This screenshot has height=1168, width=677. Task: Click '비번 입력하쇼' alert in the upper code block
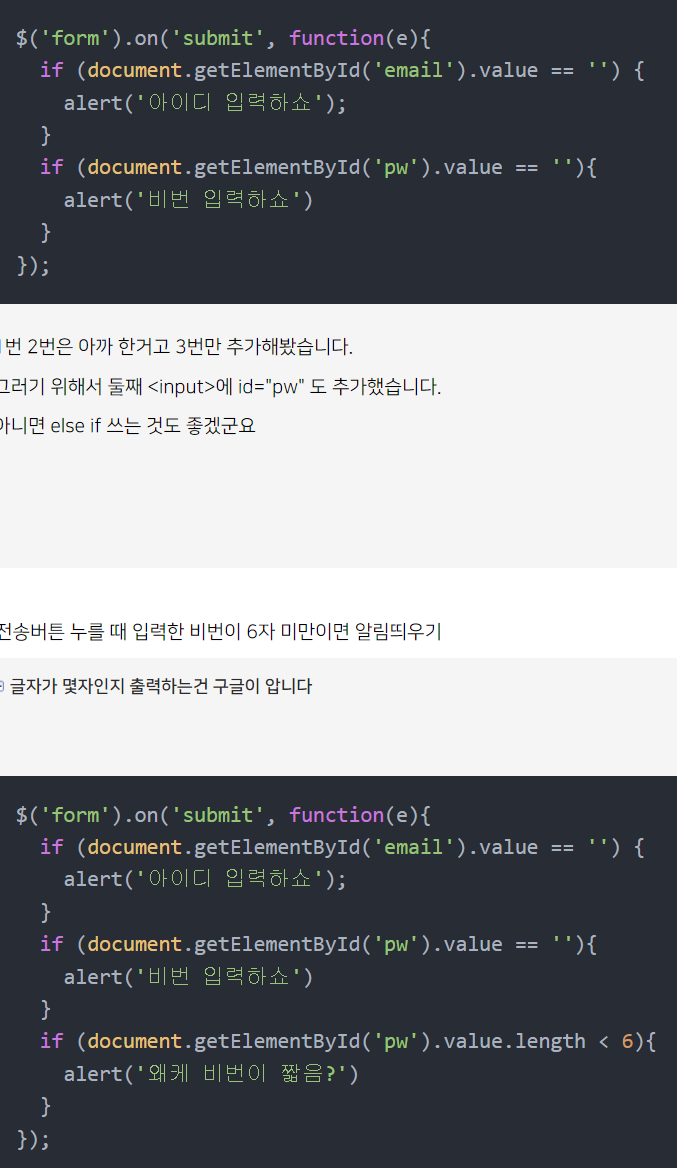[188, 200]
